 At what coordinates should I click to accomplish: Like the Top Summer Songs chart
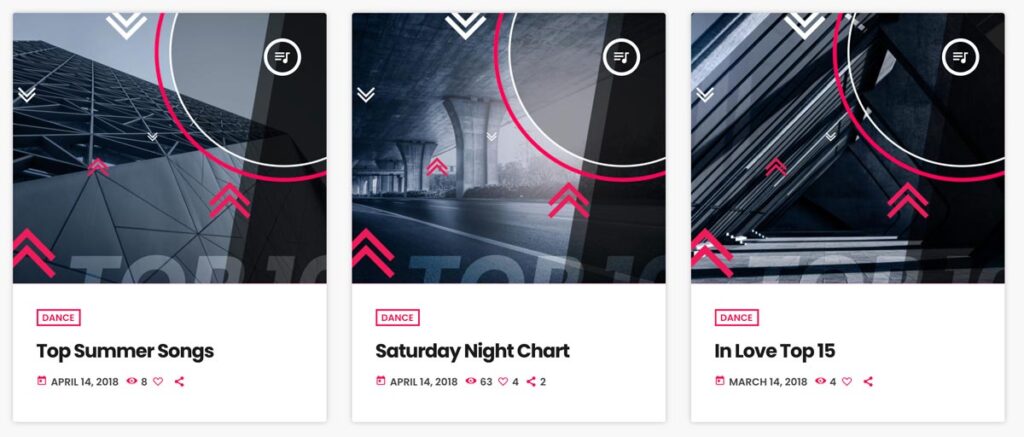coord(158,382)
